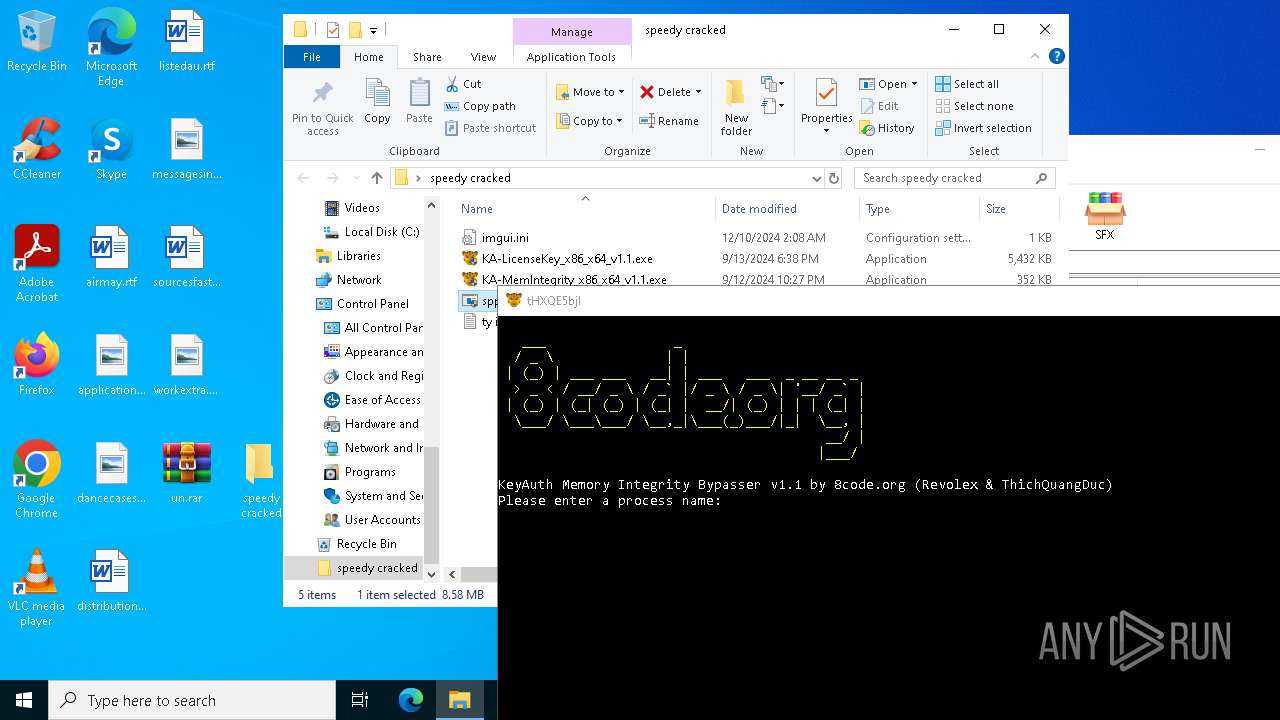Click the Task View taskbar button
Screen dimensions: 1280x720
(x=360, y=700)
